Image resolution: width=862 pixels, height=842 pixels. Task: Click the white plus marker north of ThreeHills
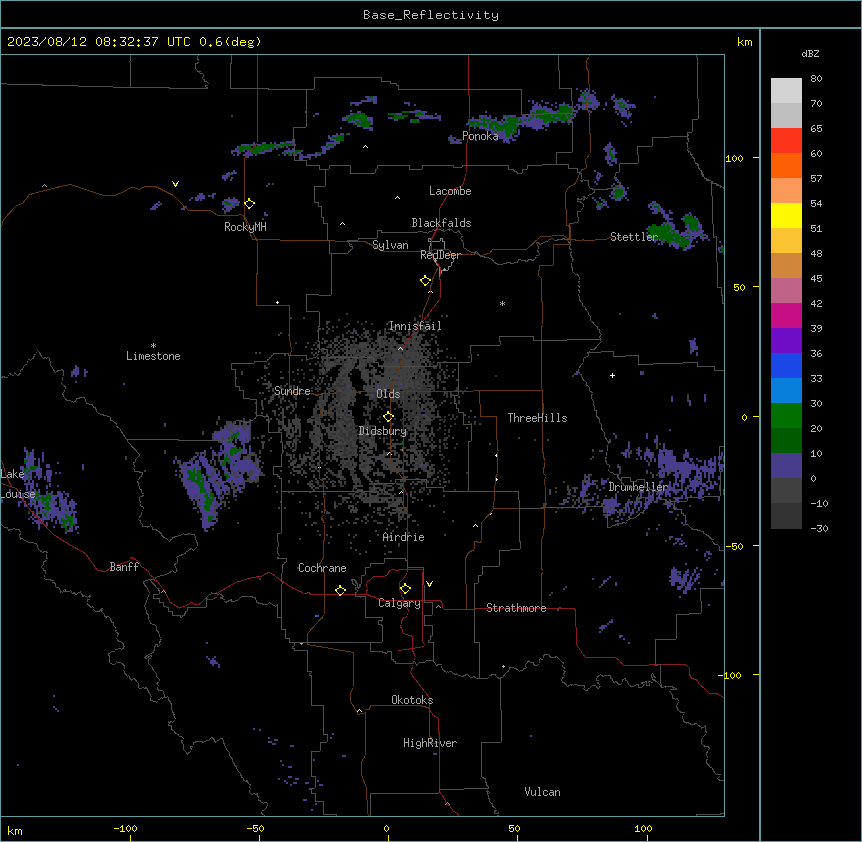point(612,375)
